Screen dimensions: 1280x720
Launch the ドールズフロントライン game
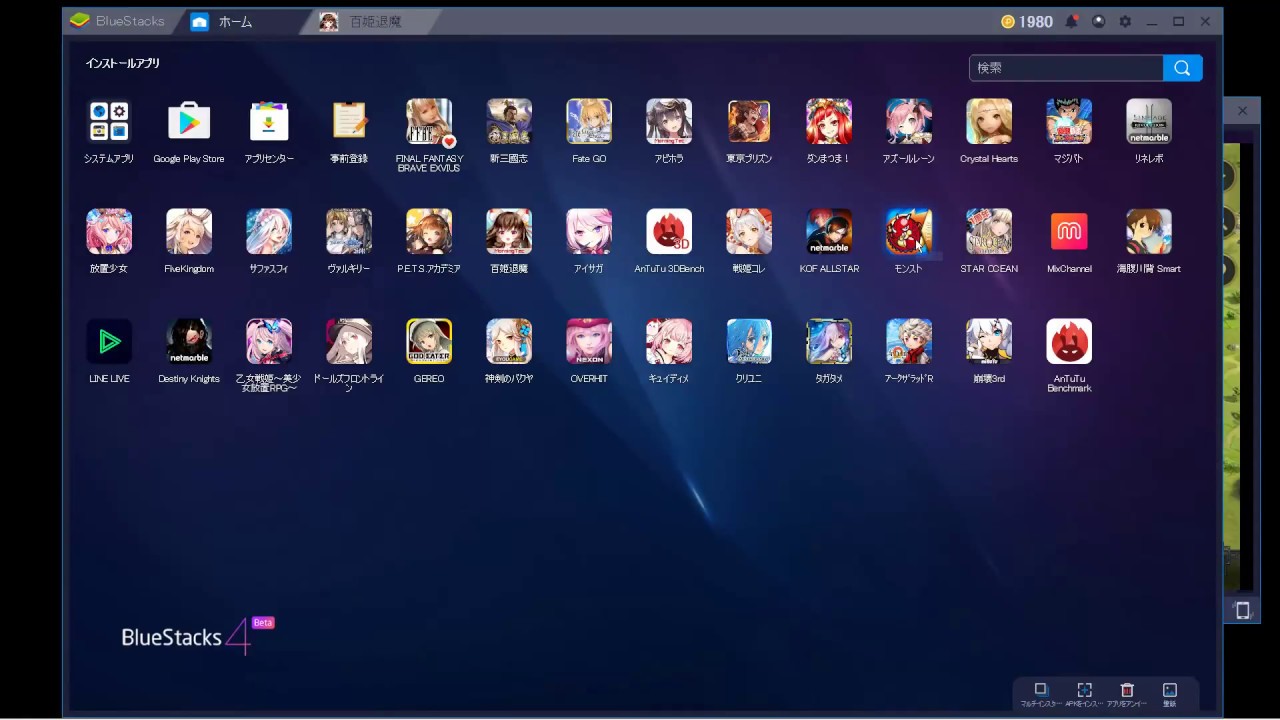[349, 341]
